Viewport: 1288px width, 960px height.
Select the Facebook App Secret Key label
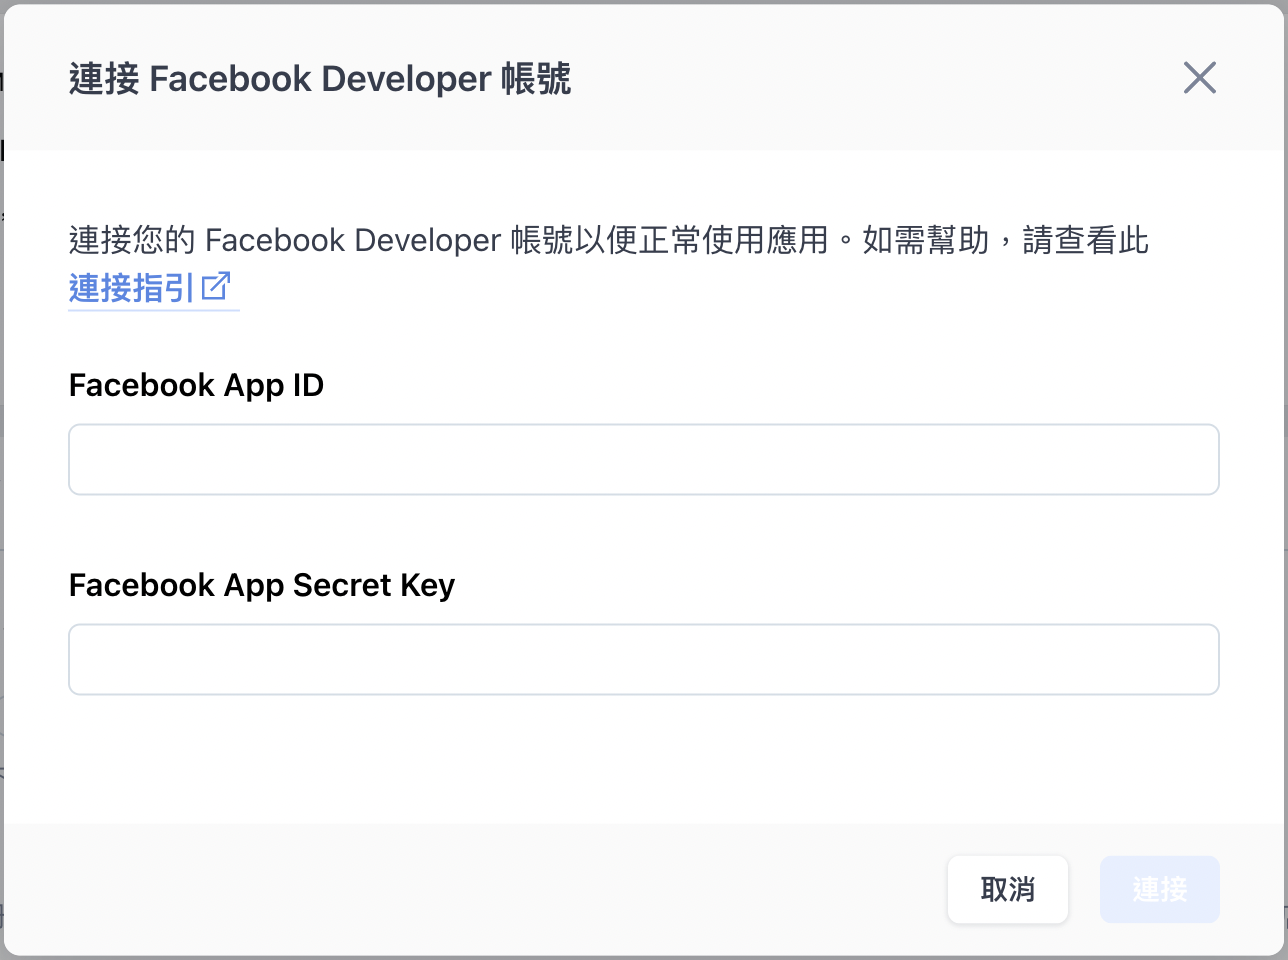(x=261, y=585)
